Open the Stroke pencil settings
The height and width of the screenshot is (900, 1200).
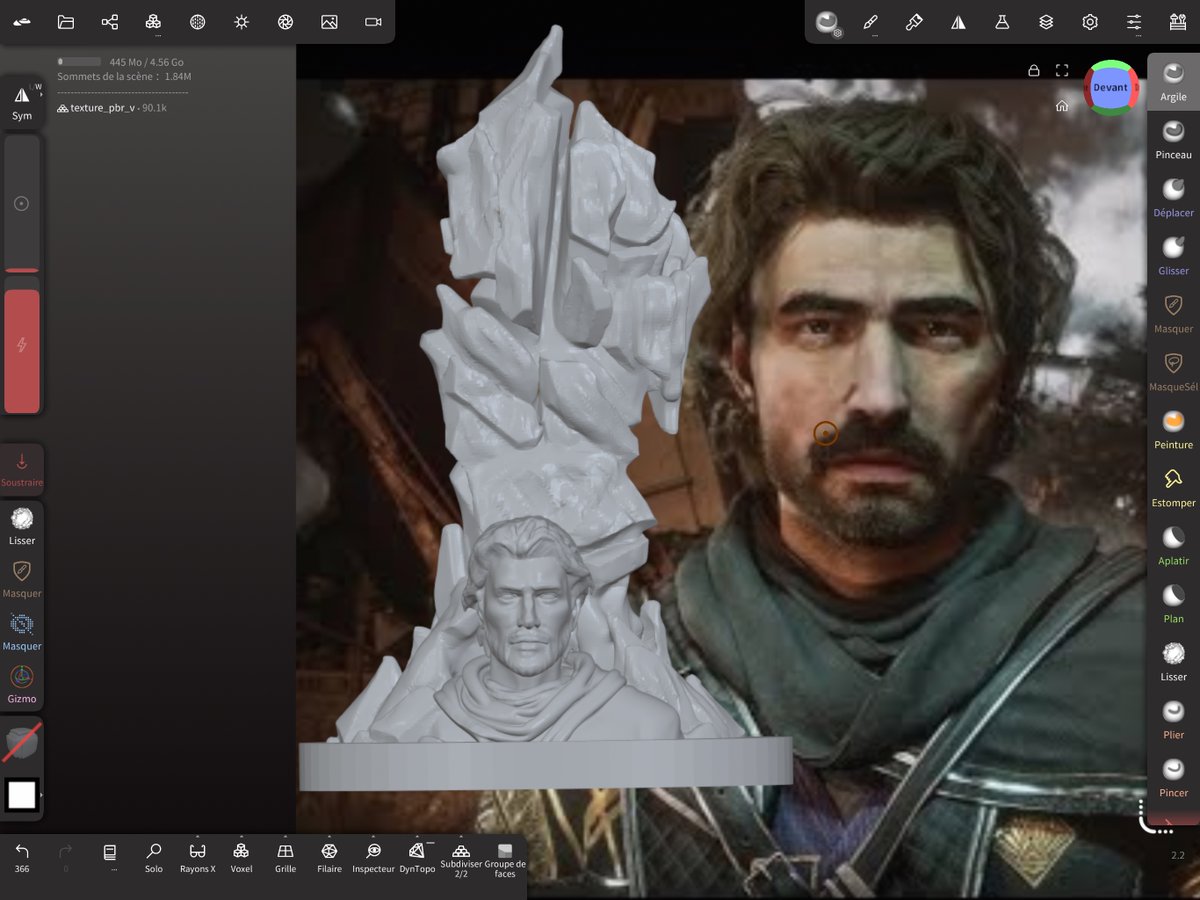point(871,22)
